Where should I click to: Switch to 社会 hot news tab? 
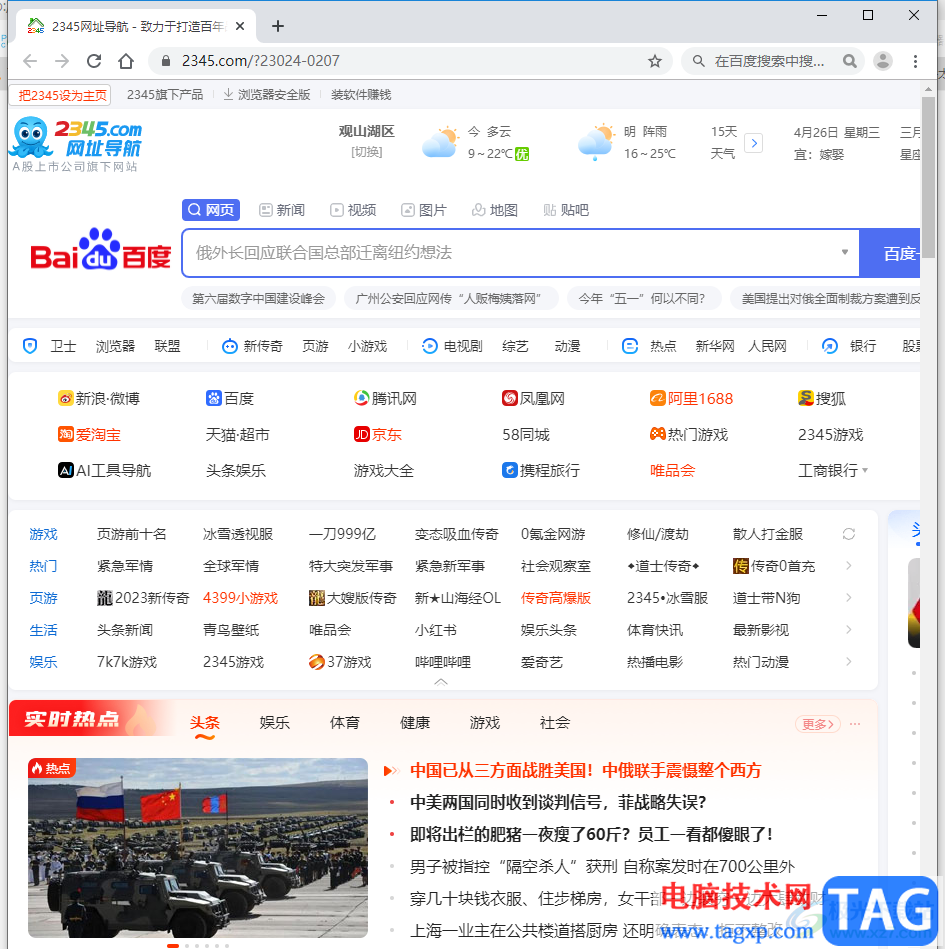tap(555, 723)
